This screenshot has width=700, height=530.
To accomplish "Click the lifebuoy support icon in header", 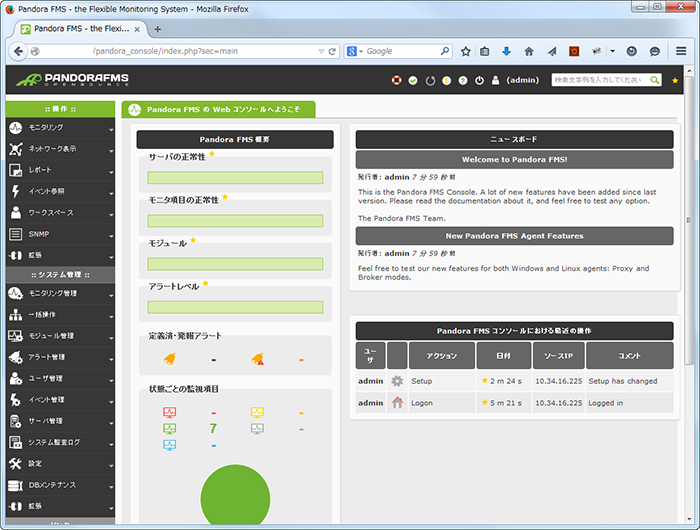I will pyautogui.click(x=396, y=80).
